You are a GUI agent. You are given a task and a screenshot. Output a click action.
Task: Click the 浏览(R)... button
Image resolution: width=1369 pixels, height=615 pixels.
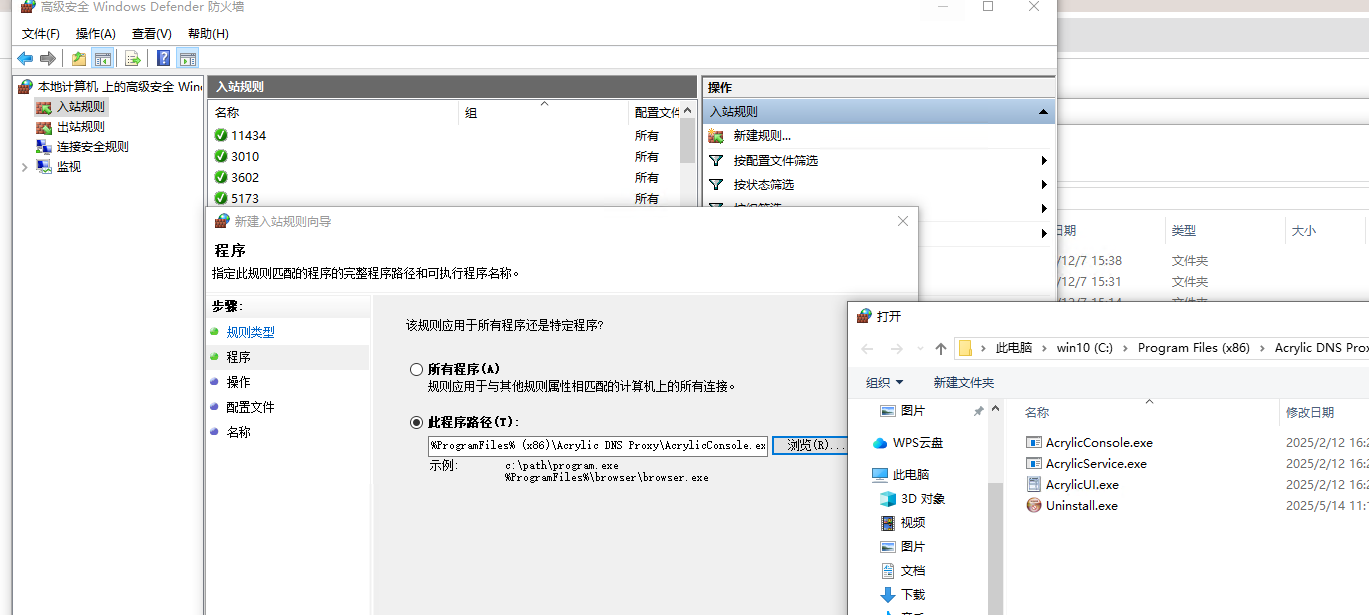(x=809, y=446)
